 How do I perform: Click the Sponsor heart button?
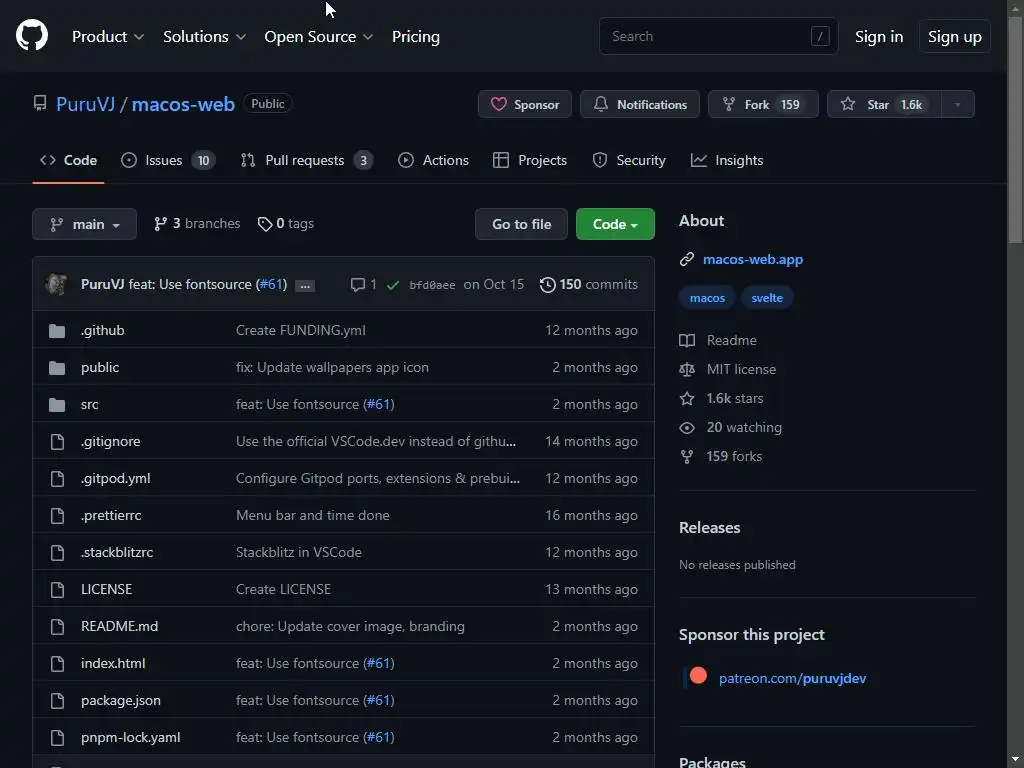524,104
